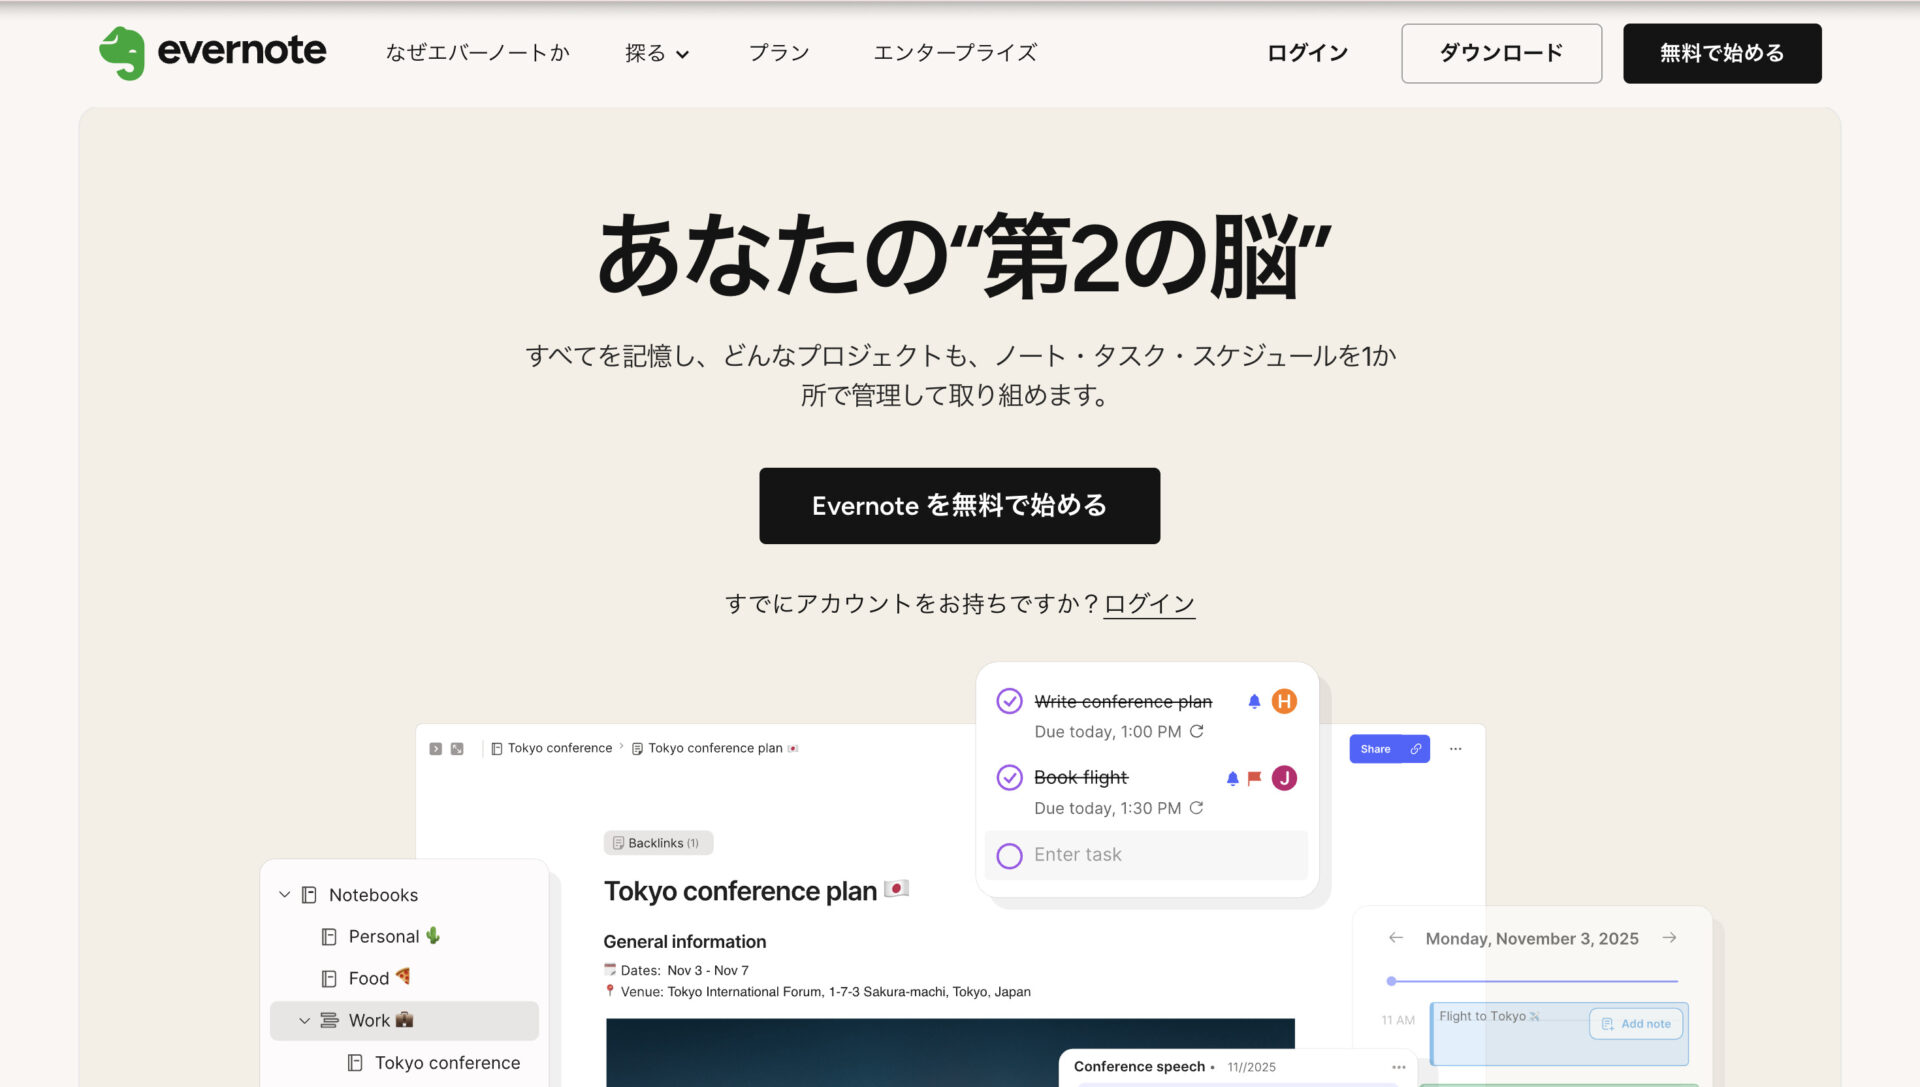The height and width of the screenshot is (1087, 1920).
Task: Collapse the Work notebook in the sidebar
Action: [x=304, y=1020]
